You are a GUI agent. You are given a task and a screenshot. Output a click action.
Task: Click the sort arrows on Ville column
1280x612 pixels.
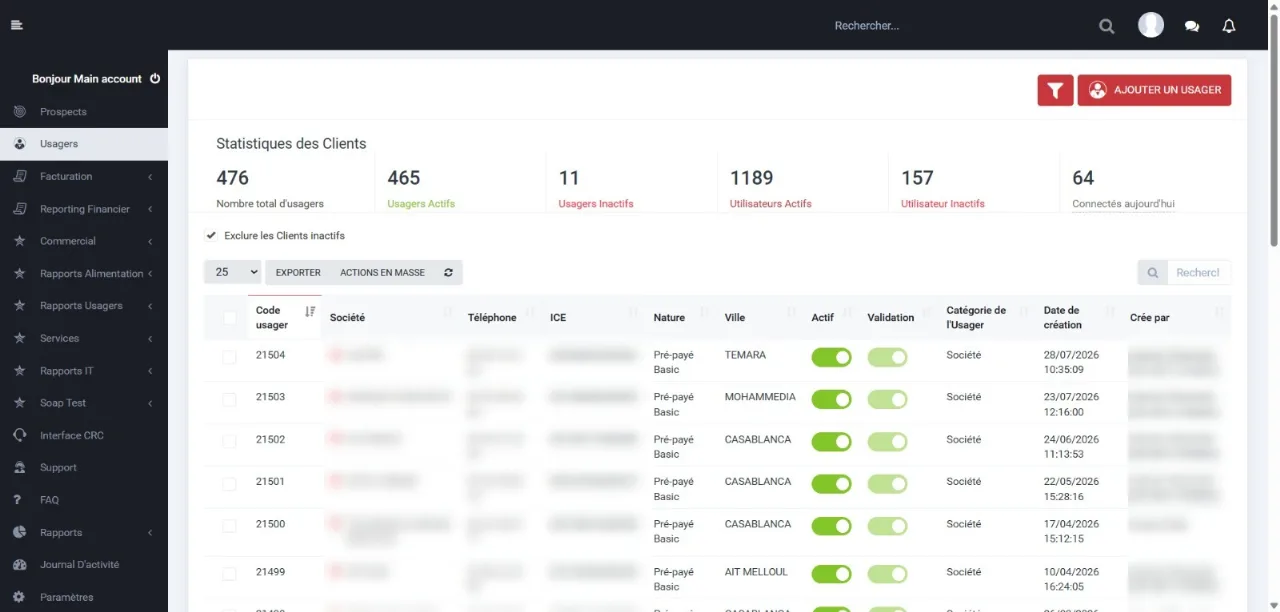pos(792,314)
